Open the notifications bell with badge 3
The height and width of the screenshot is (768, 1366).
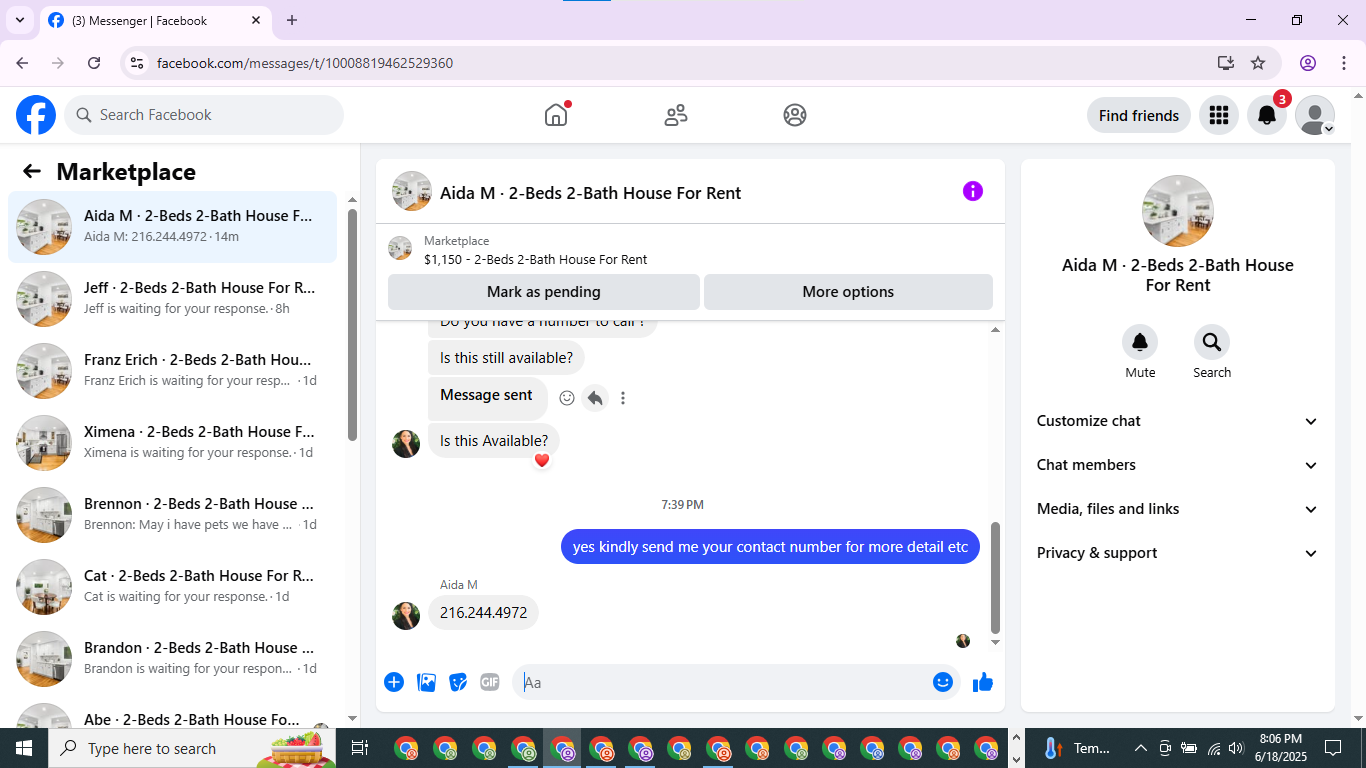(x=1266, y=115)
